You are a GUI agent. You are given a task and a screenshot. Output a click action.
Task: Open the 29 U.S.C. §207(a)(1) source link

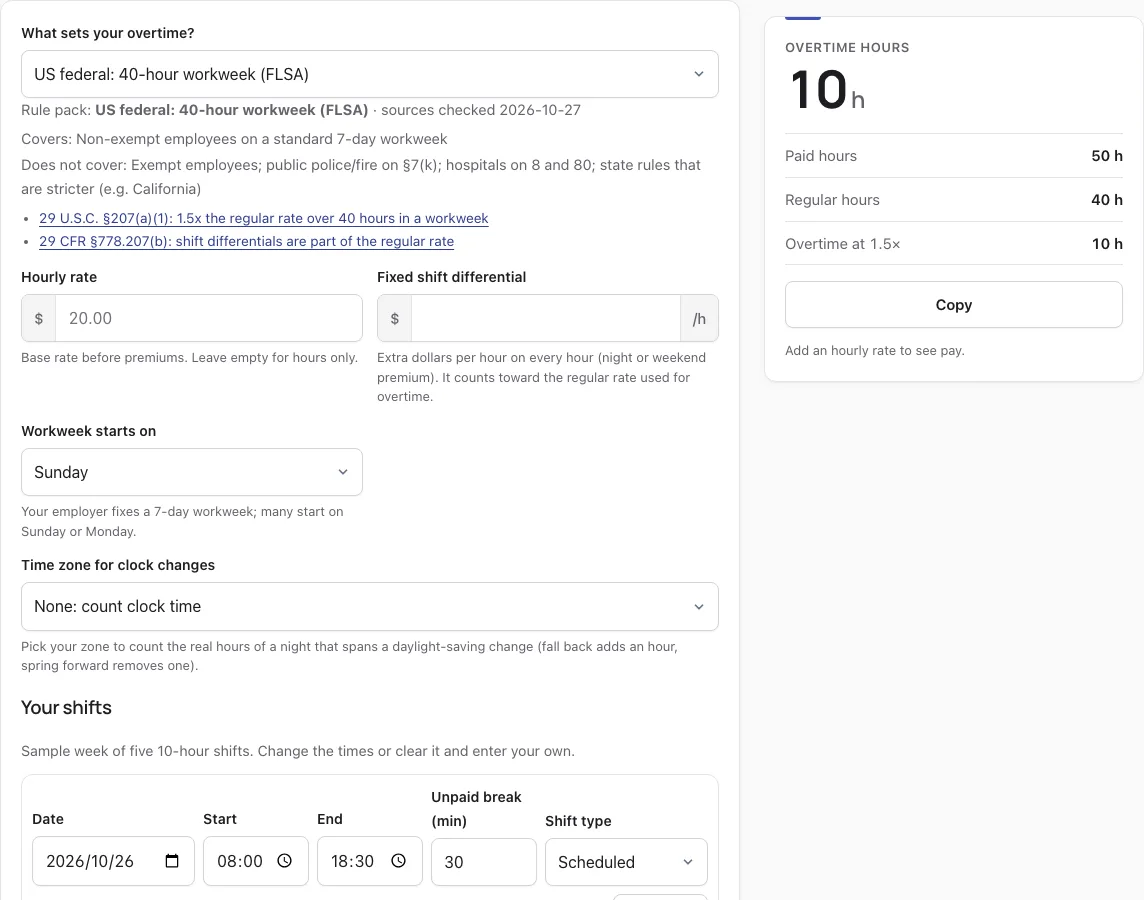tap(263, 218)
